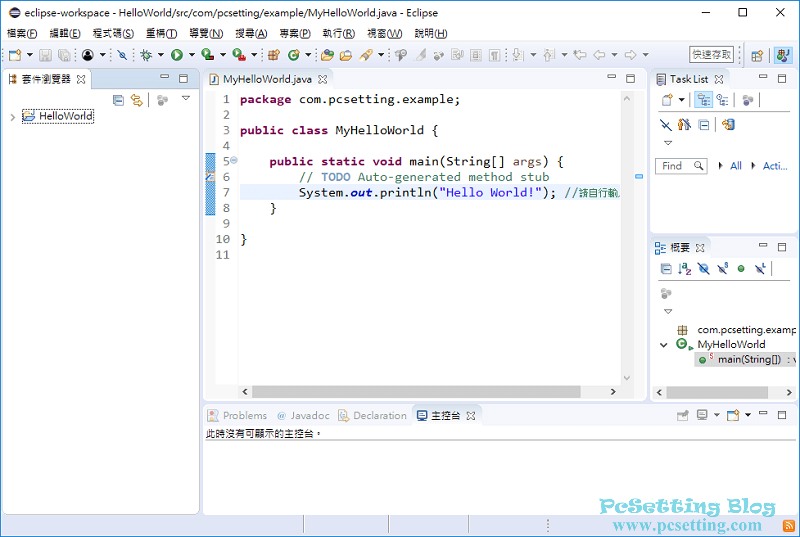This screenshot has width=800, height=537.
Task: Open the 檔案(F) menu
Action: point(22,34)
